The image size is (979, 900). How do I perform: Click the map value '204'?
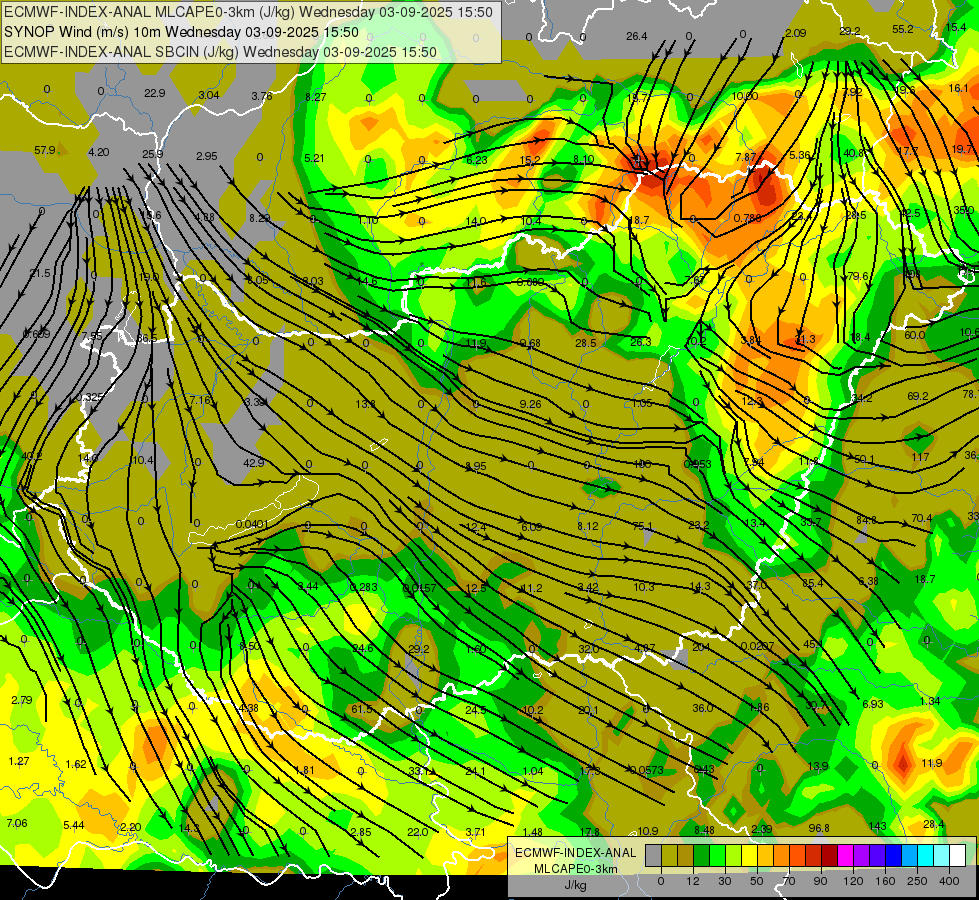(x=701, y=647)
